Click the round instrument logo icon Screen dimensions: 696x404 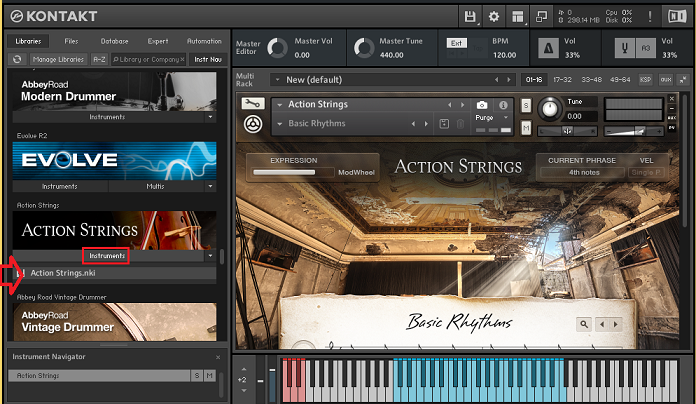pos(253,124)
